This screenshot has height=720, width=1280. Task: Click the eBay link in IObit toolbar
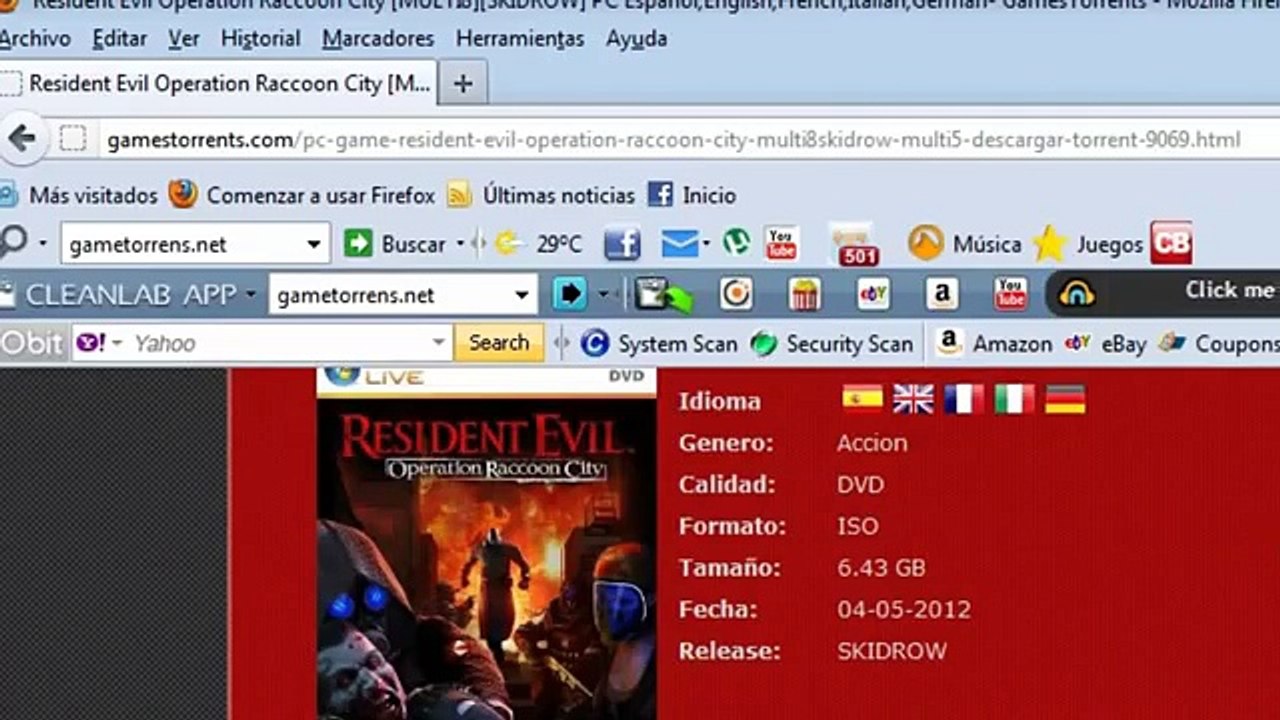[1107, 343]
